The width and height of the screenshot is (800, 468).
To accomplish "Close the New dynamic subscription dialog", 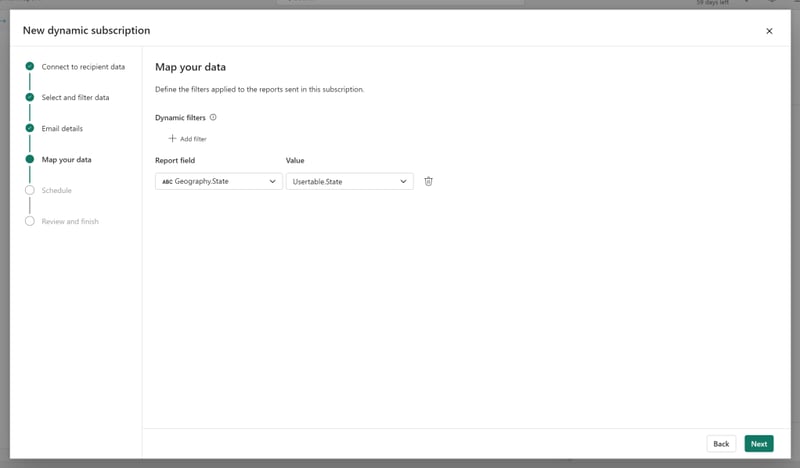I will (769, 31).
